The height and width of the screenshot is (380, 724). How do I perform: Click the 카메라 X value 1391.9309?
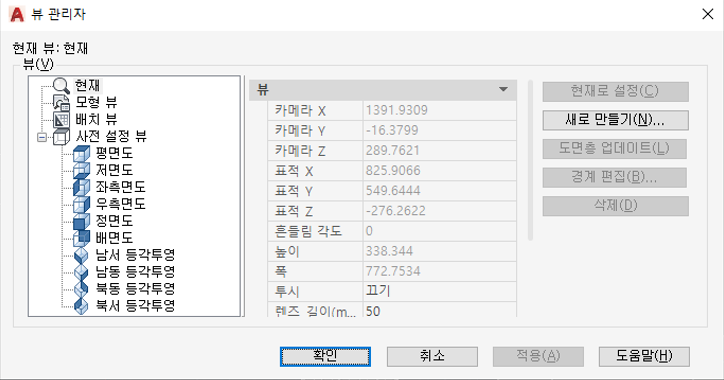tap(440, 111)
